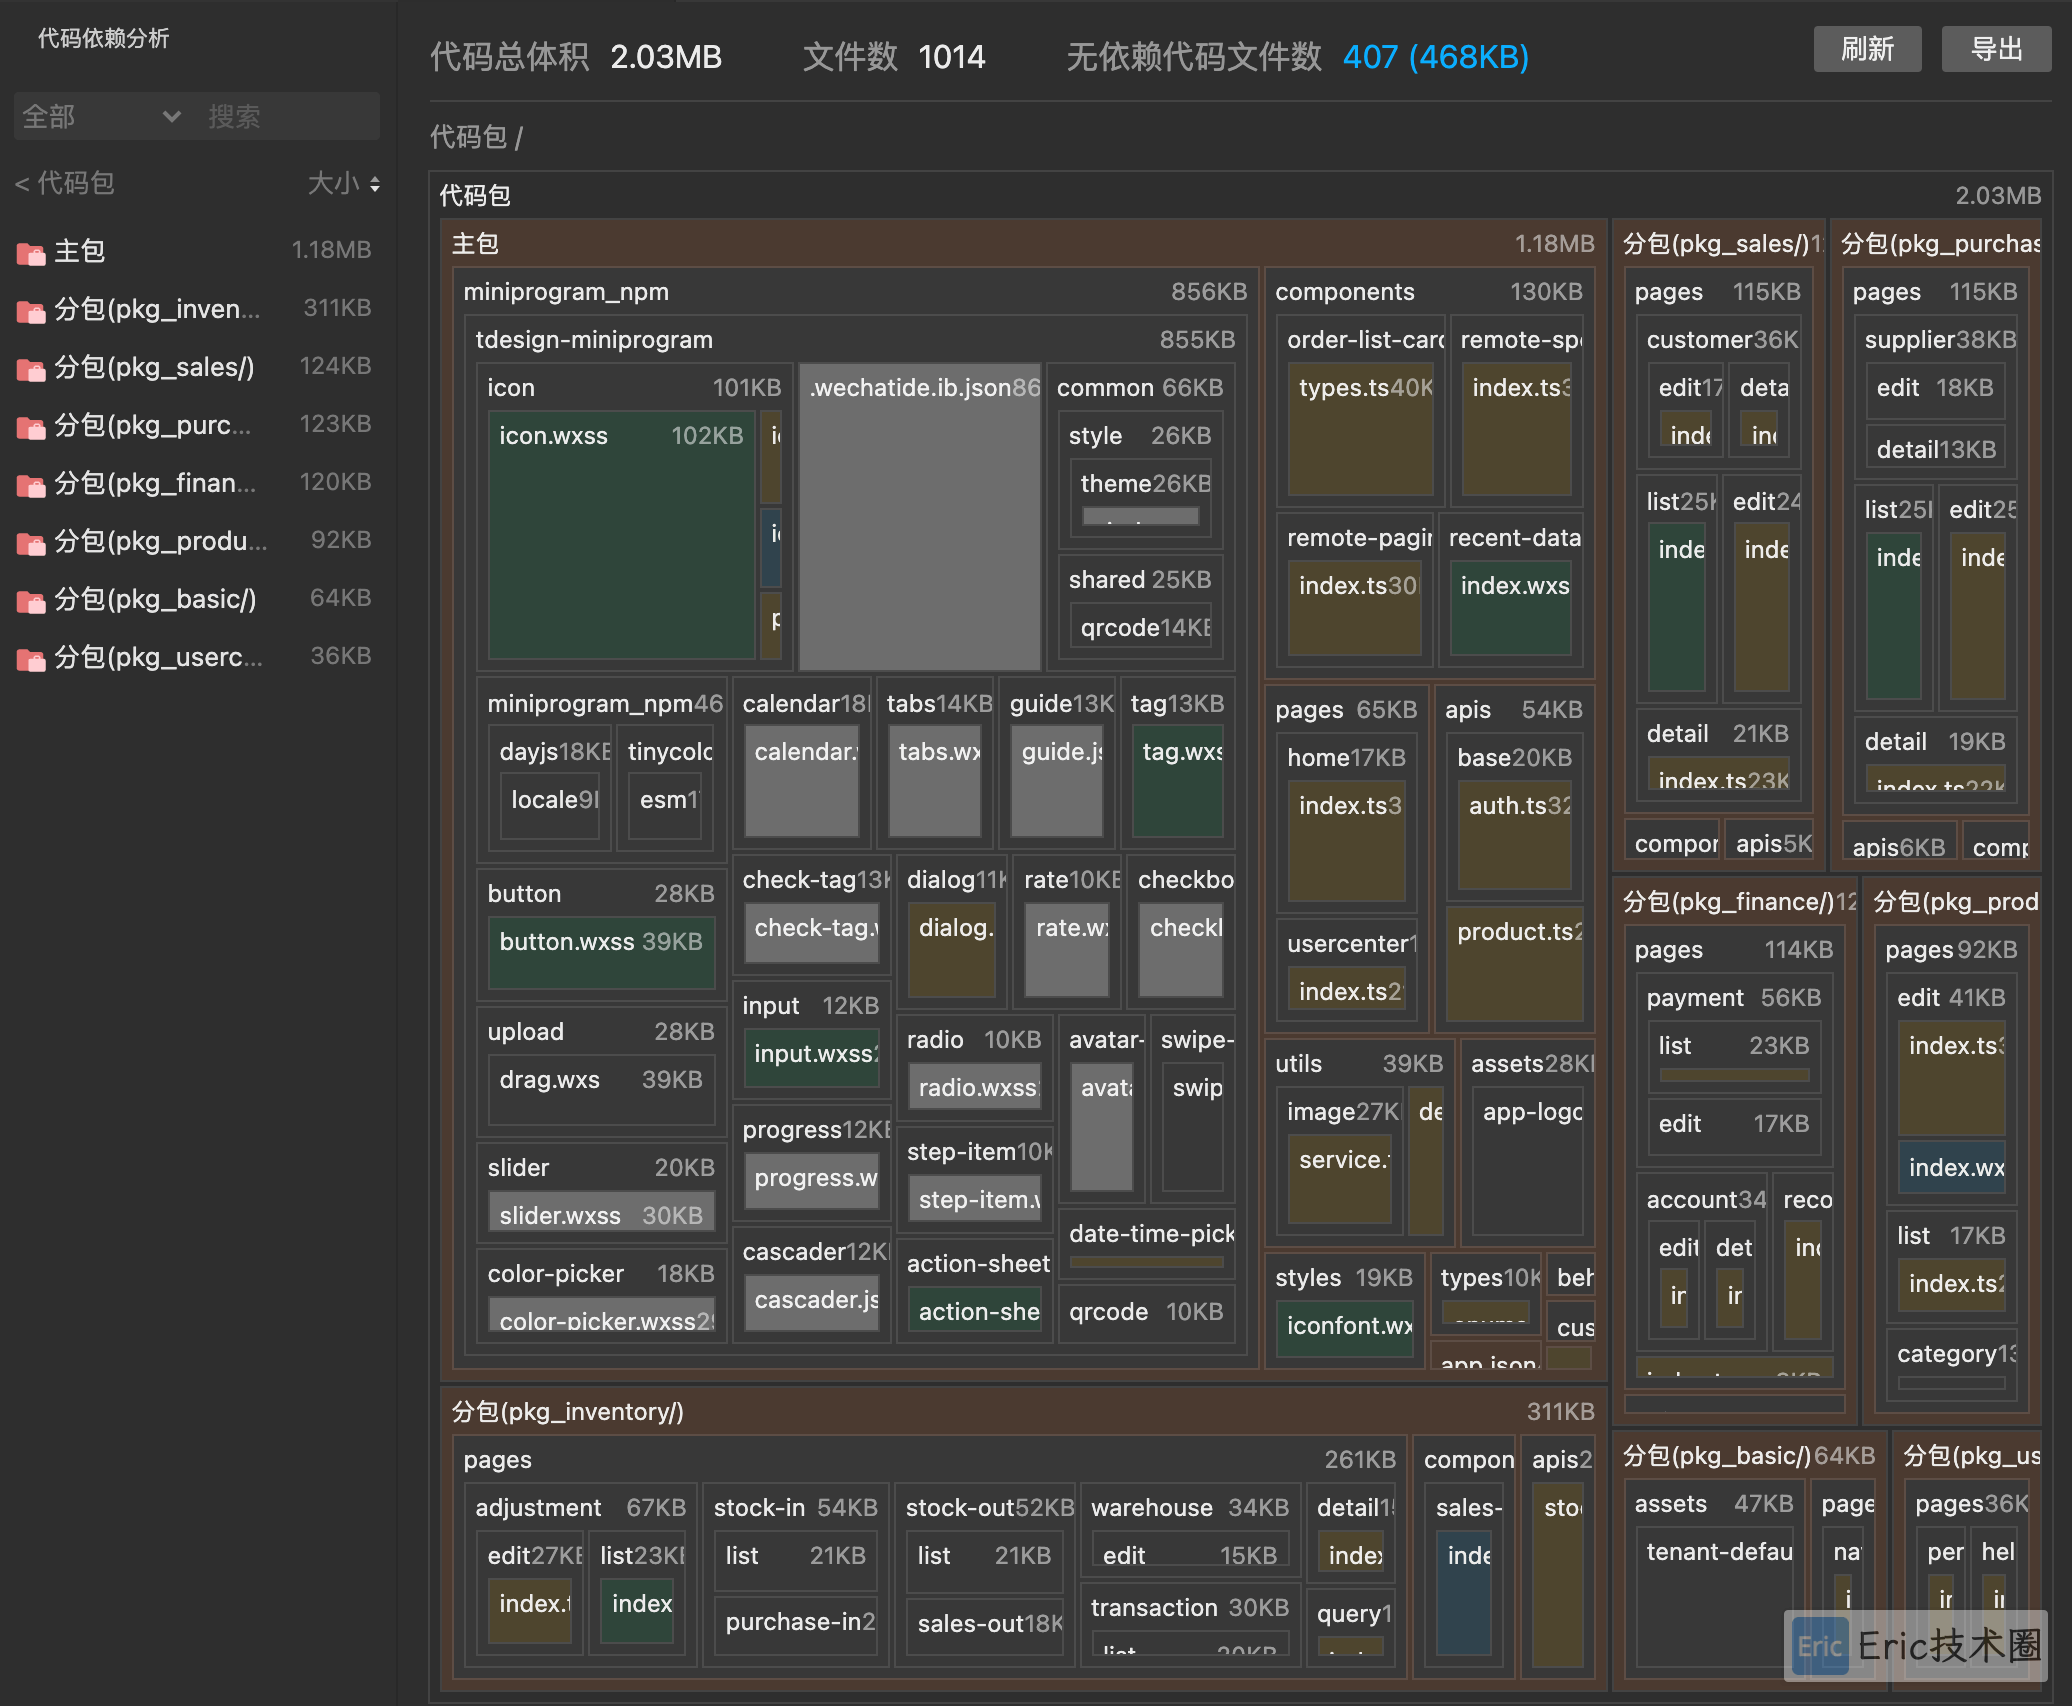
Task: Click the 407 (468KB) unused files link
Action: (x=1434, y=57)
